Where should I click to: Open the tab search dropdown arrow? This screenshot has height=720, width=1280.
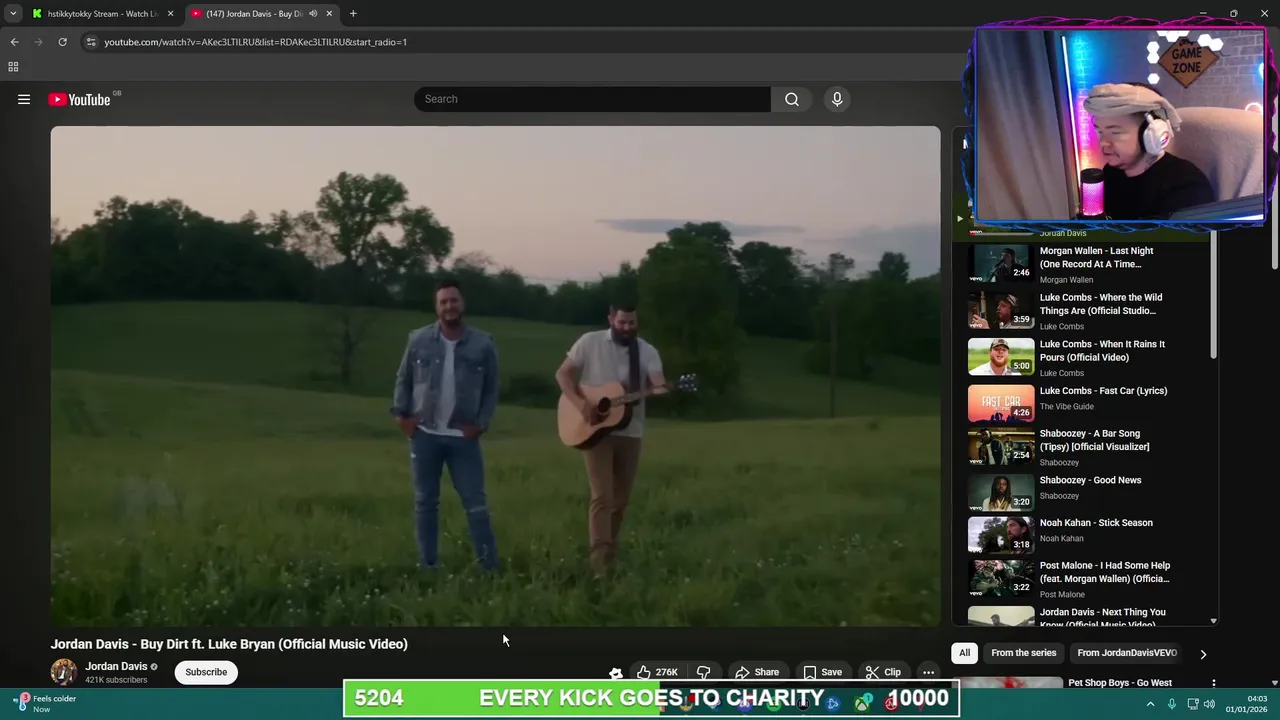point(13,14)
